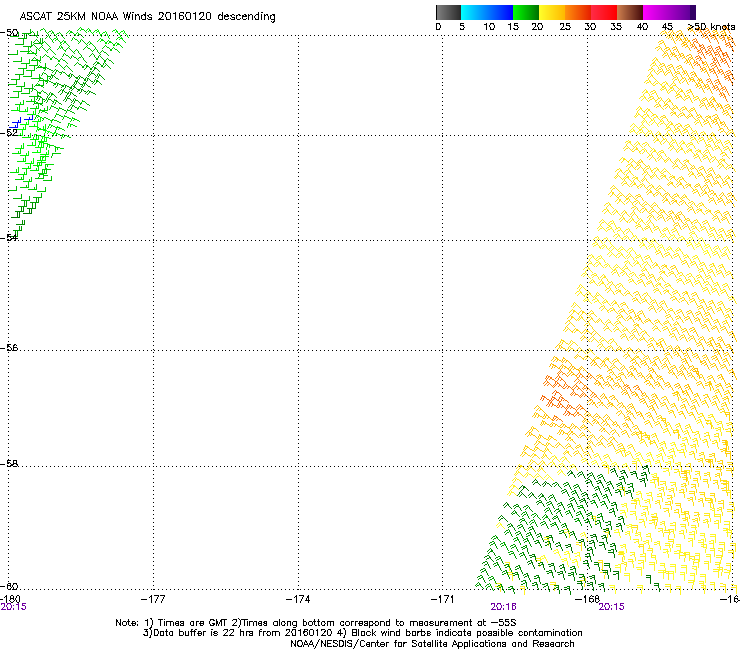This screenshot has width=740, height=650.
Task: Click the latitude label -56
Action: tap(9, 347)
